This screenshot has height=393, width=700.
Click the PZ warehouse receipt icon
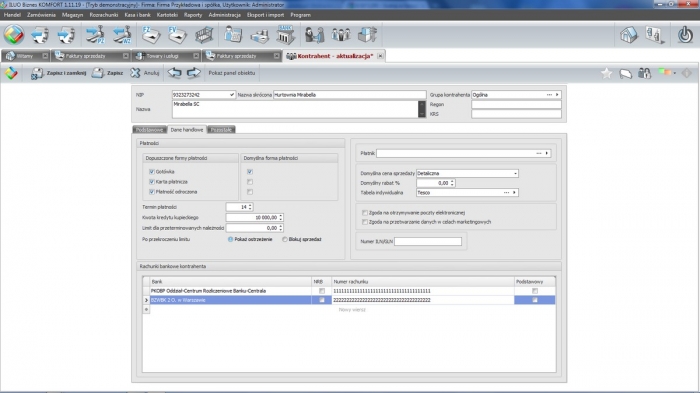click(95, 34)
